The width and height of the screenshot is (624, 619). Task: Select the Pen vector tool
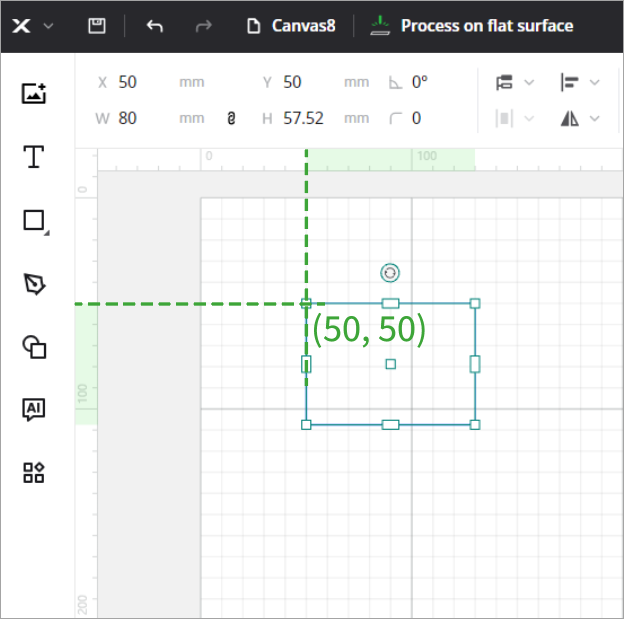pos(35,284)
